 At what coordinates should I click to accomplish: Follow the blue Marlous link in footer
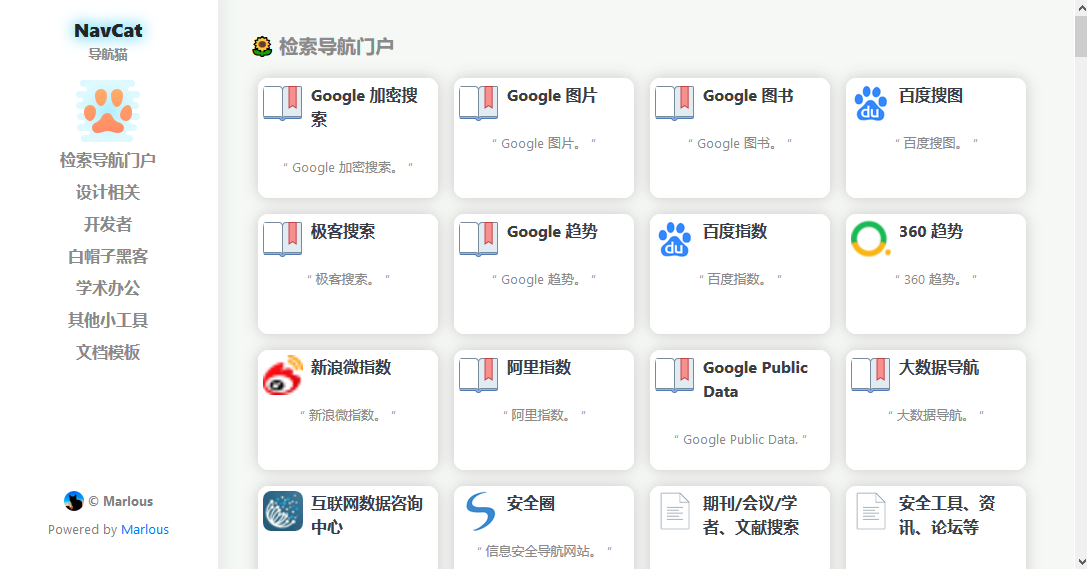(x=145, y=529)
